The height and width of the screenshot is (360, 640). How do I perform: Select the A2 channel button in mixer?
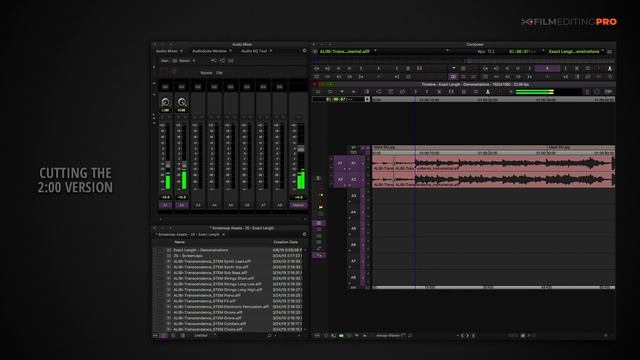182,205
